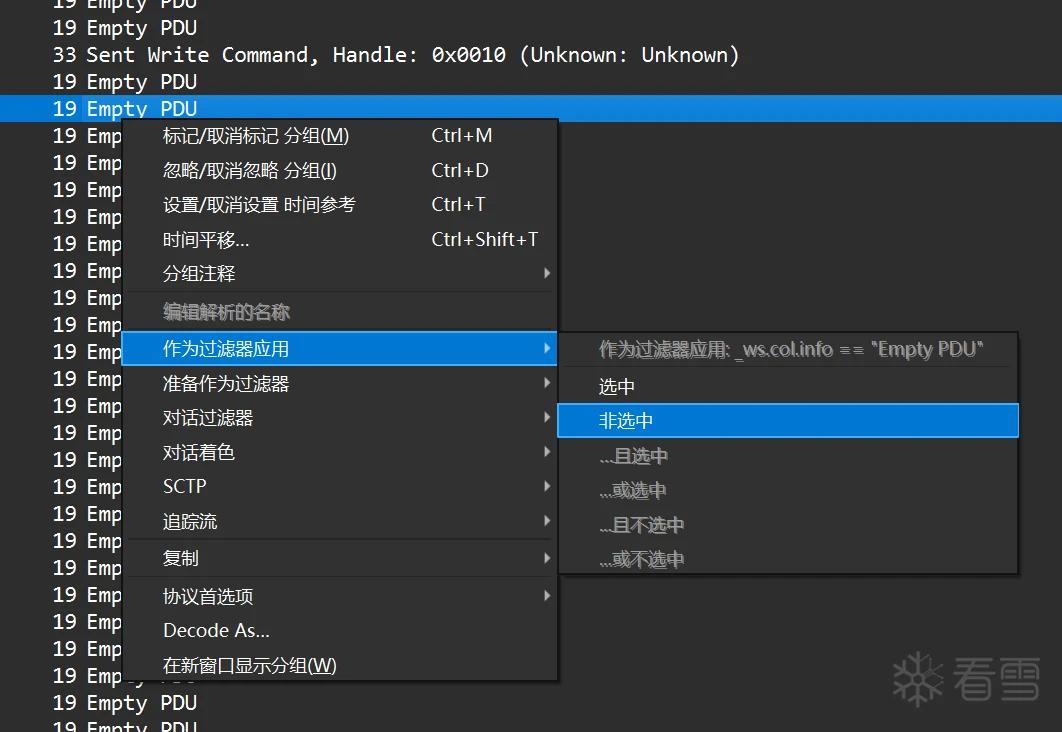Select the highlighted Empty PDU packet row

pos(531,108)
